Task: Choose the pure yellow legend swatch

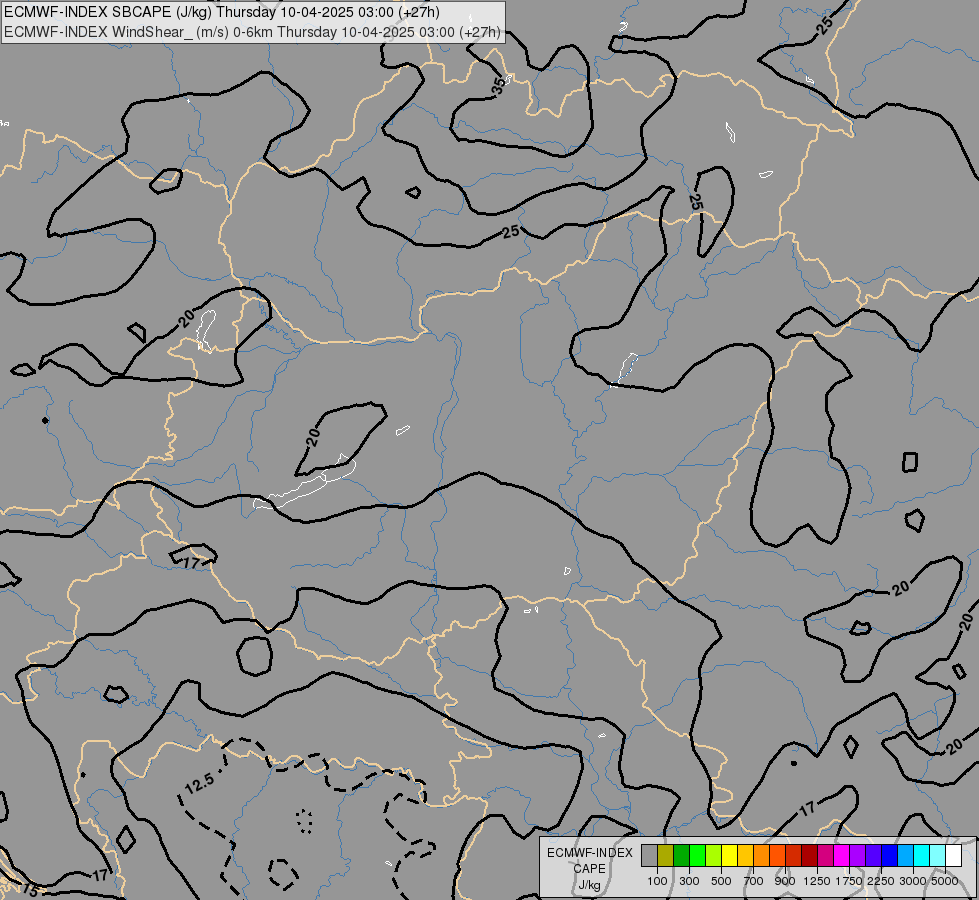Action: tap(729, 856)
